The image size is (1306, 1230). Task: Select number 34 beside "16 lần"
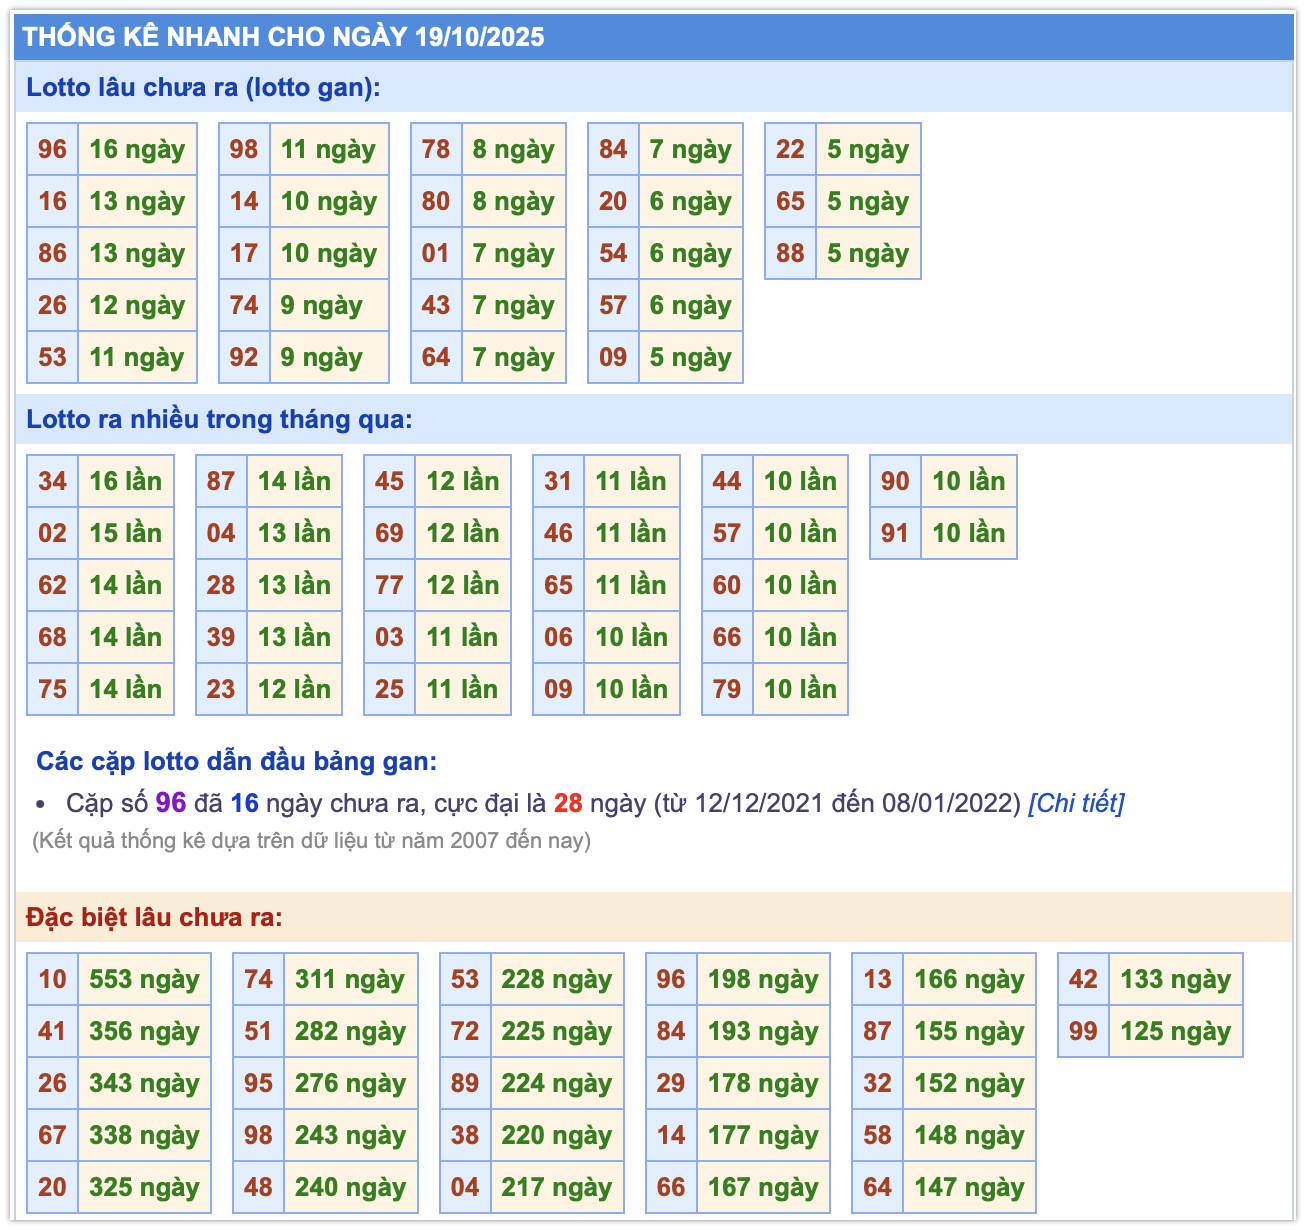52,481
